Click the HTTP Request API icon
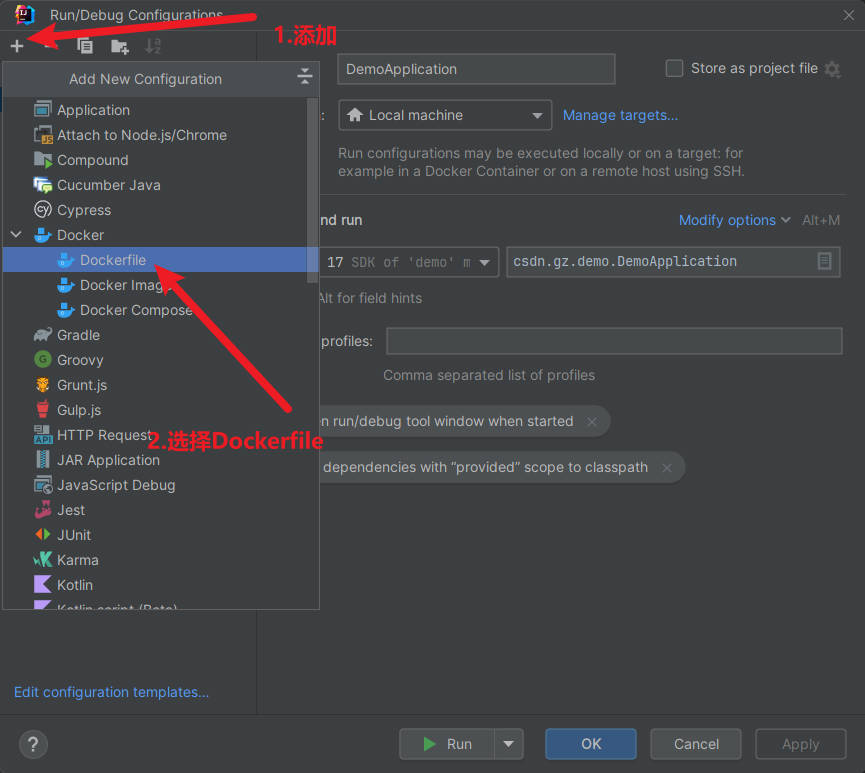 (43, 435)
